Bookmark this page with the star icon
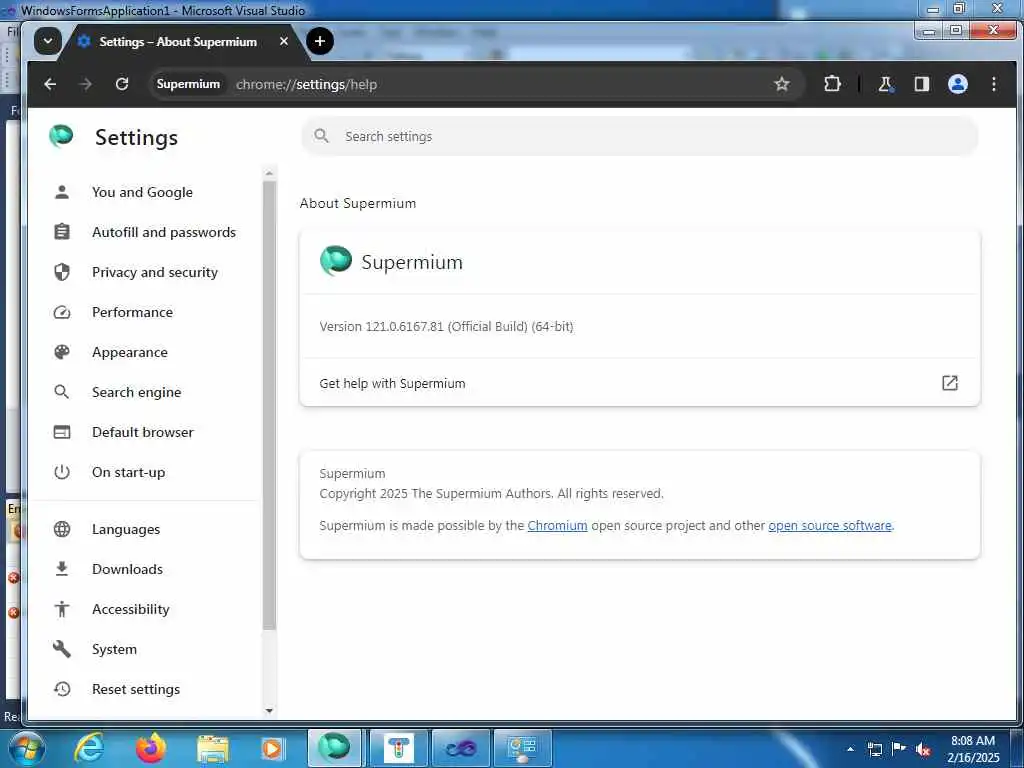The image size is (1024, 768). click(x=782, y=84)
